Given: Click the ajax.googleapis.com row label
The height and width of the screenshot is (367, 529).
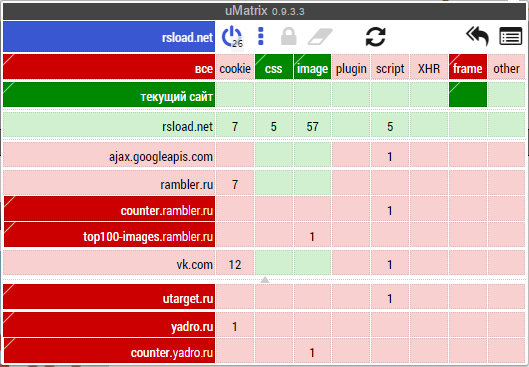Looking at the screenshot, I should [x=109, y=154].
